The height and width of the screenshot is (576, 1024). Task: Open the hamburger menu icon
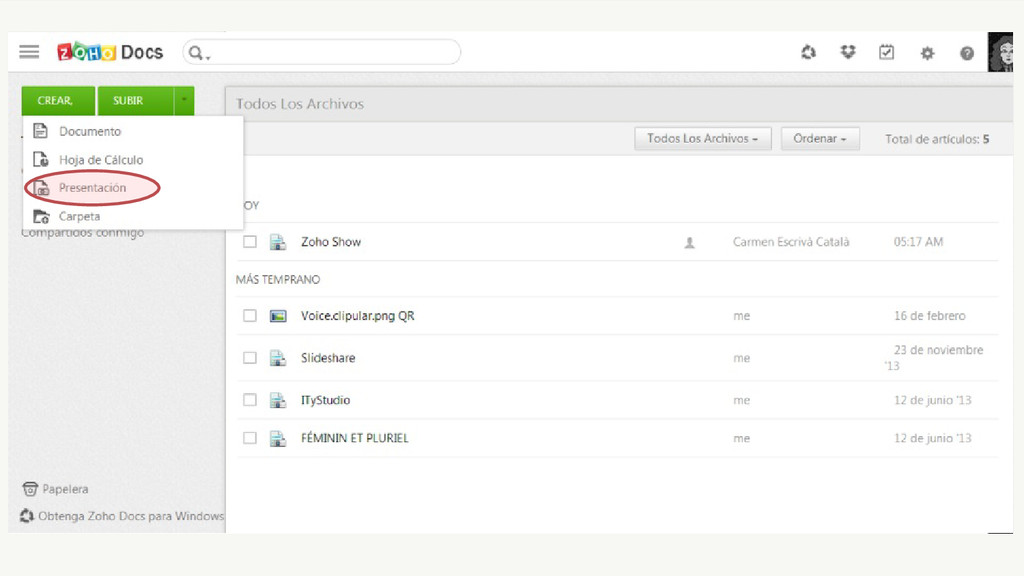click(29, 52)
